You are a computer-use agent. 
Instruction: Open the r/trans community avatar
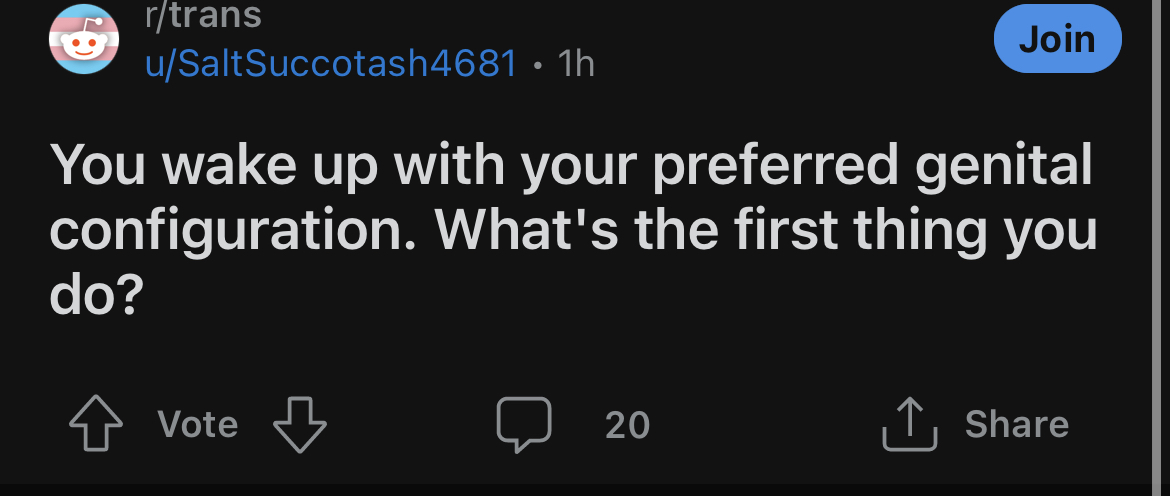click(x=84, y=39)
